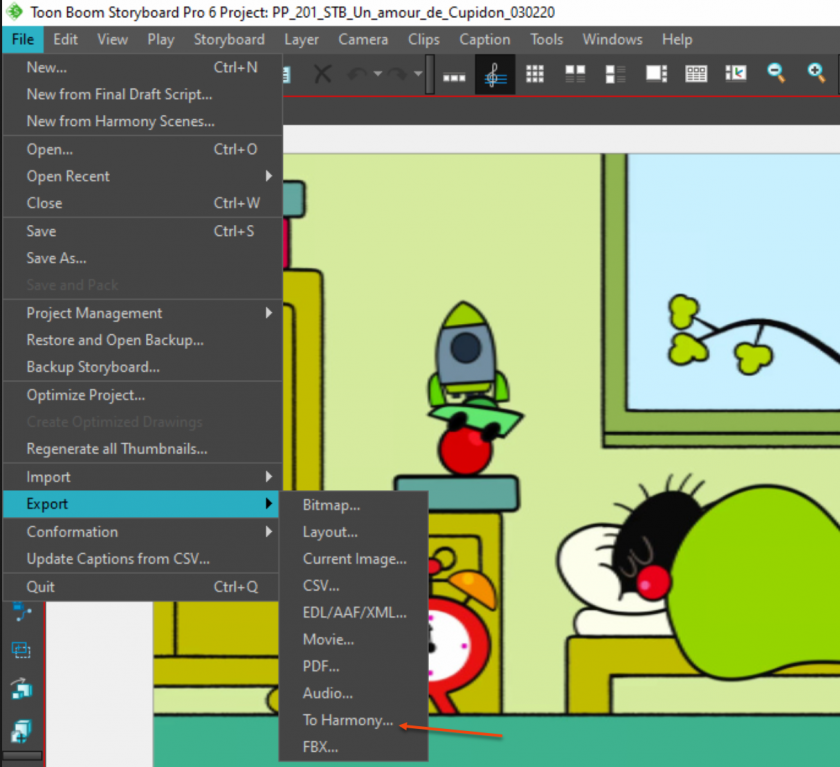Select the PDF-style panel grid view icon

coord(696,74)
